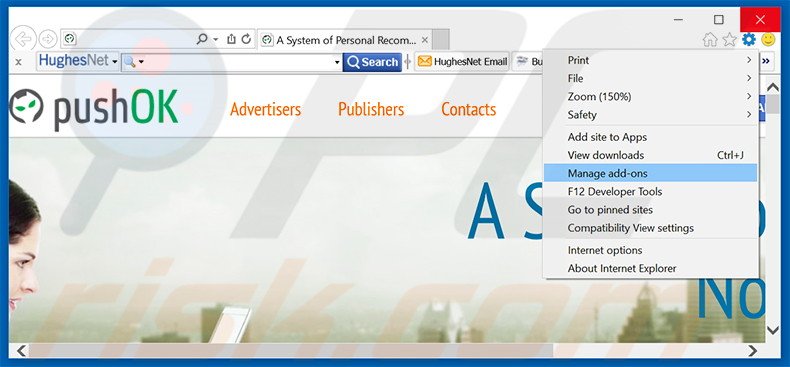790x367 pixels.
Task: Open 'Internet options'
Action: tap(650, 250)
